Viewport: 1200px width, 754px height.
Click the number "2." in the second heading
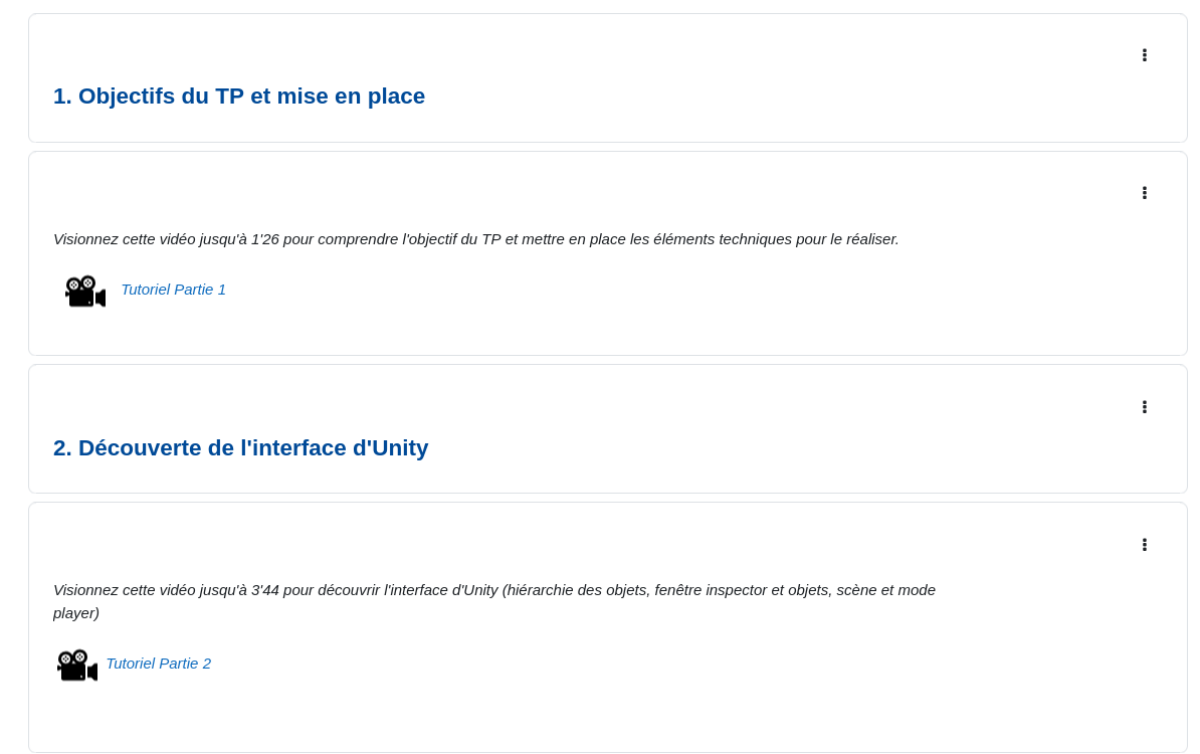click(x=62, y=448)
